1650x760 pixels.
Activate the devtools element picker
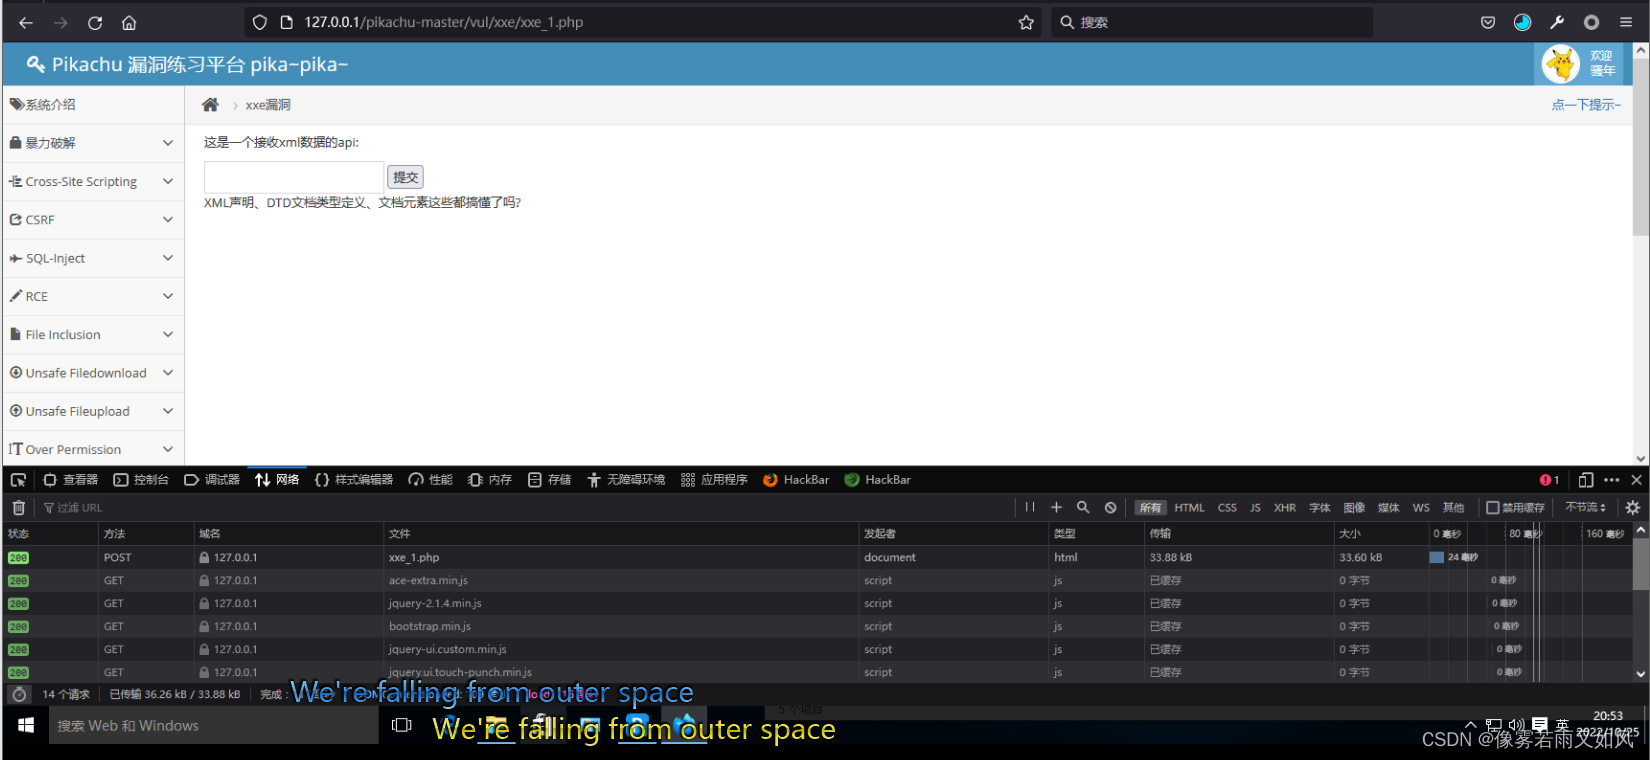(x=18, y=480)
